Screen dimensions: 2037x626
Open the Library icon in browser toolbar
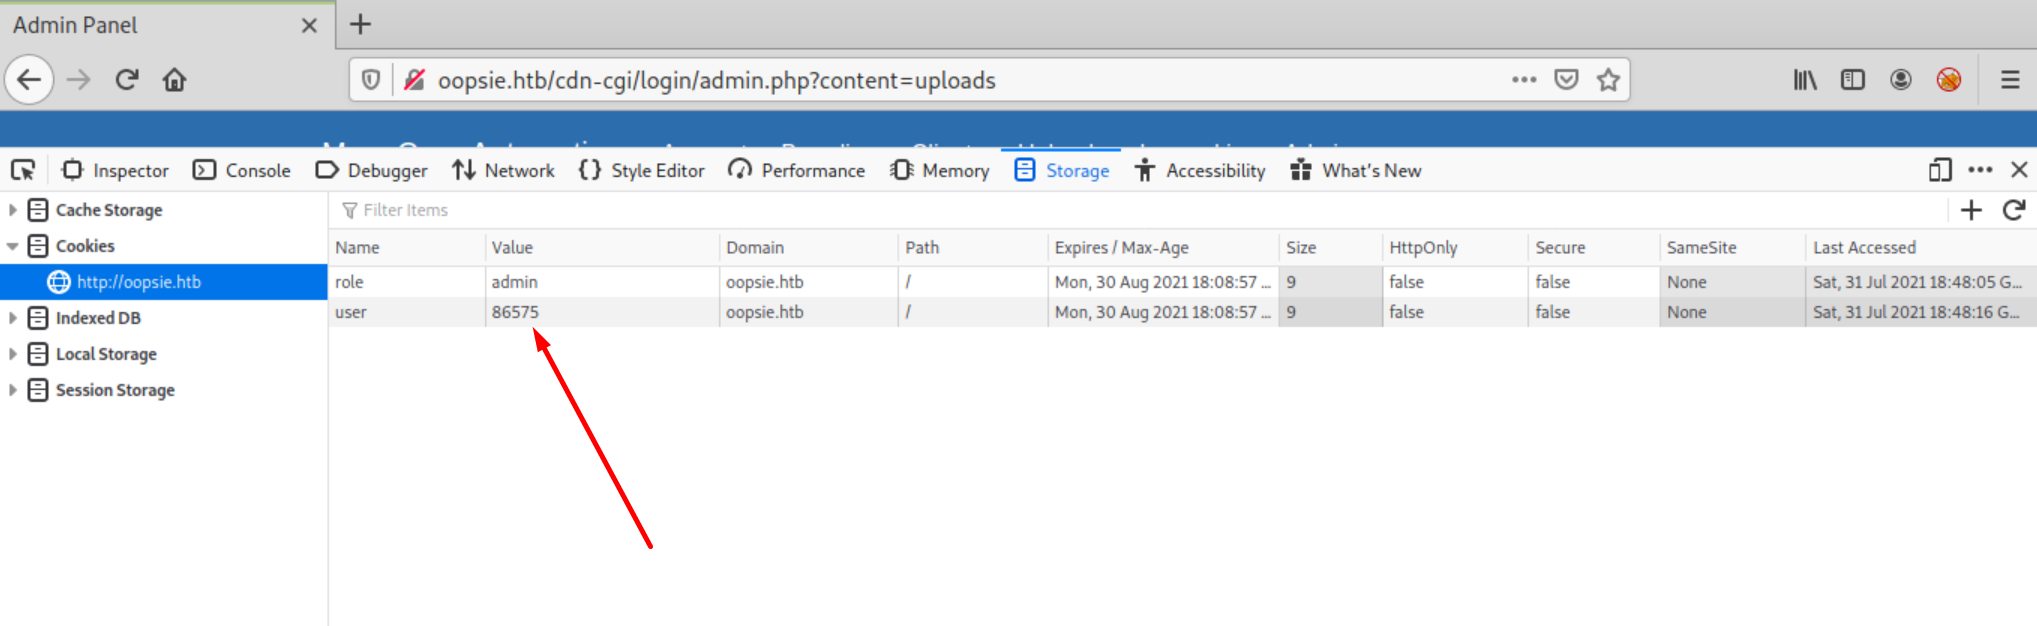click(x=1804, y=80)
